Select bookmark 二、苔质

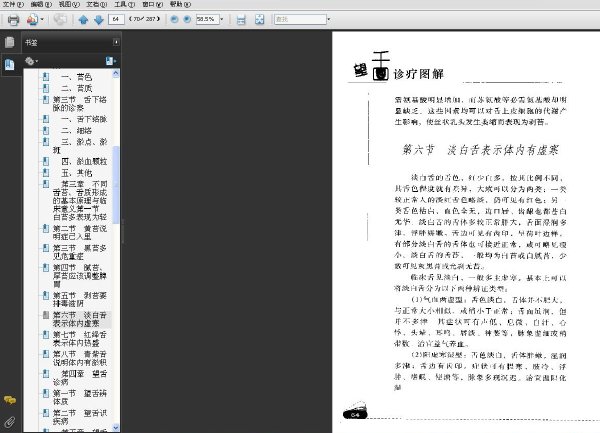click(77, 88)
